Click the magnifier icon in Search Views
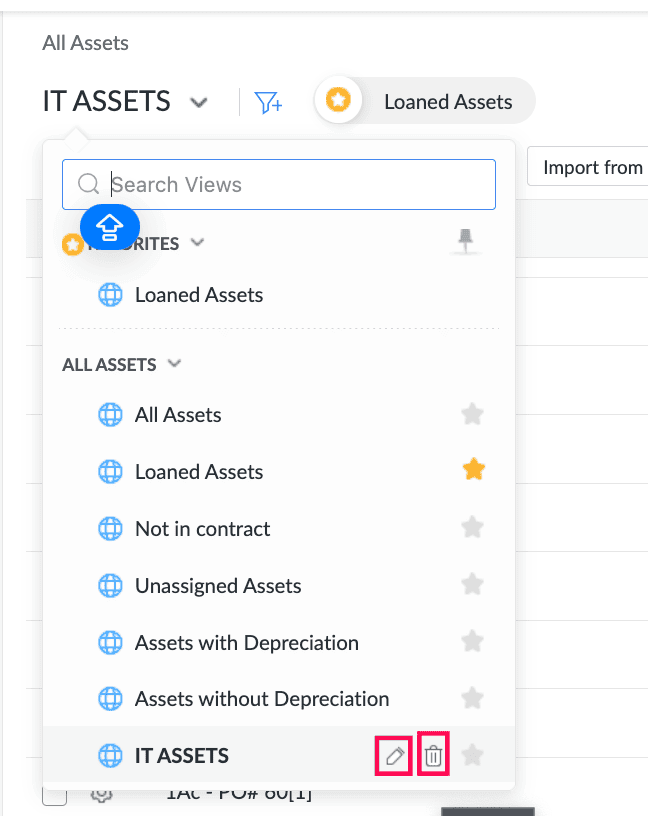The height and width of the screenshot is (816, 648). (x=88, y=184)
